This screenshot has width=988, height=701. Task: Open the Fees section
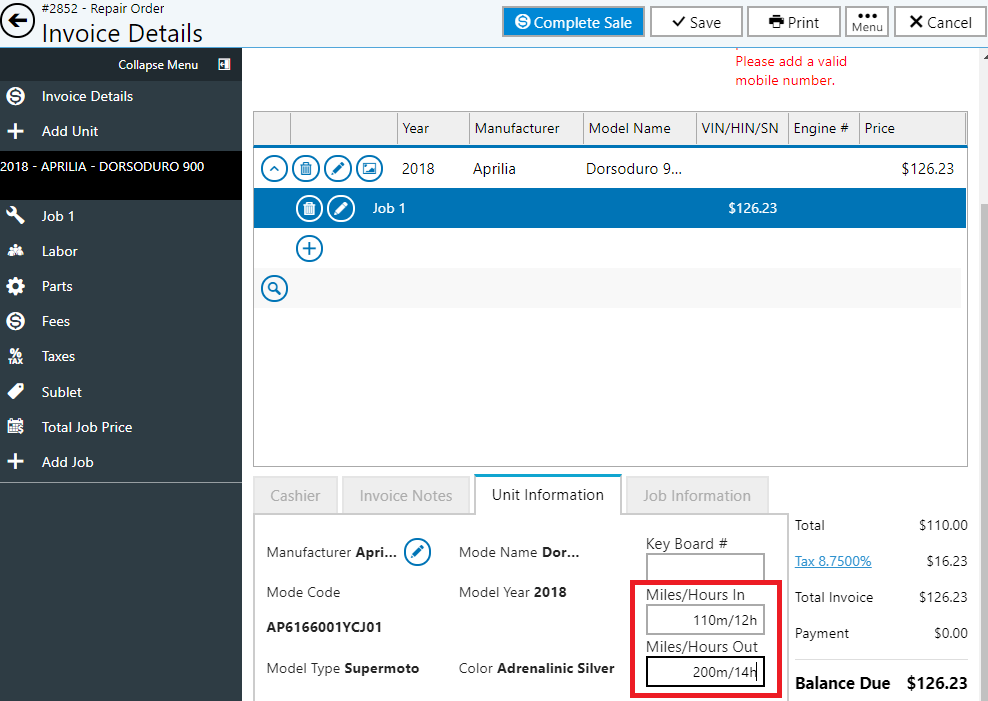(x=55, y=321)
